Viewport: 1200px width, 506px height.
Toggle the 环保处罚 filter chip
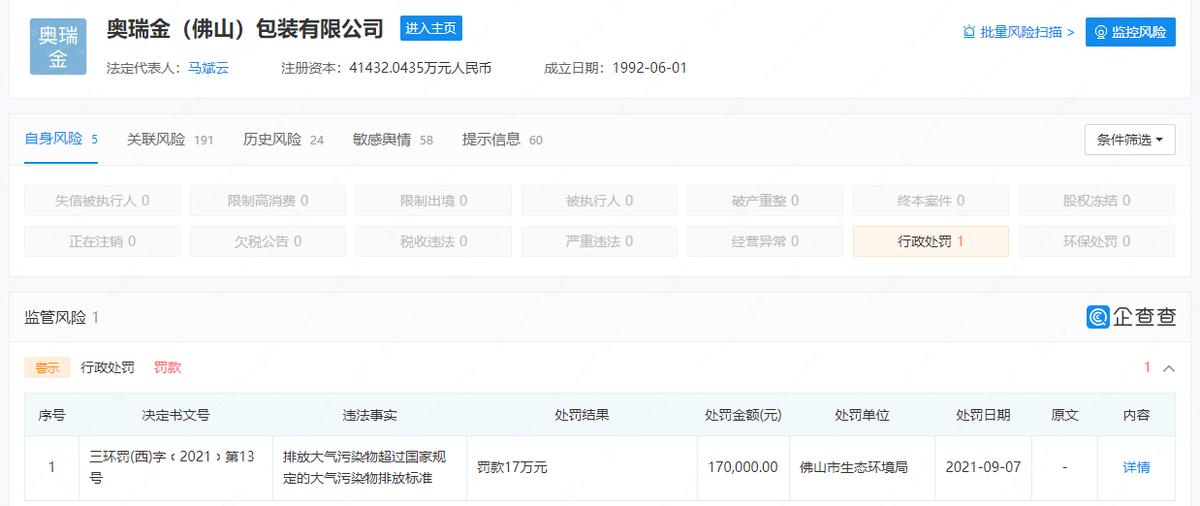click(x=1096, y=241)
